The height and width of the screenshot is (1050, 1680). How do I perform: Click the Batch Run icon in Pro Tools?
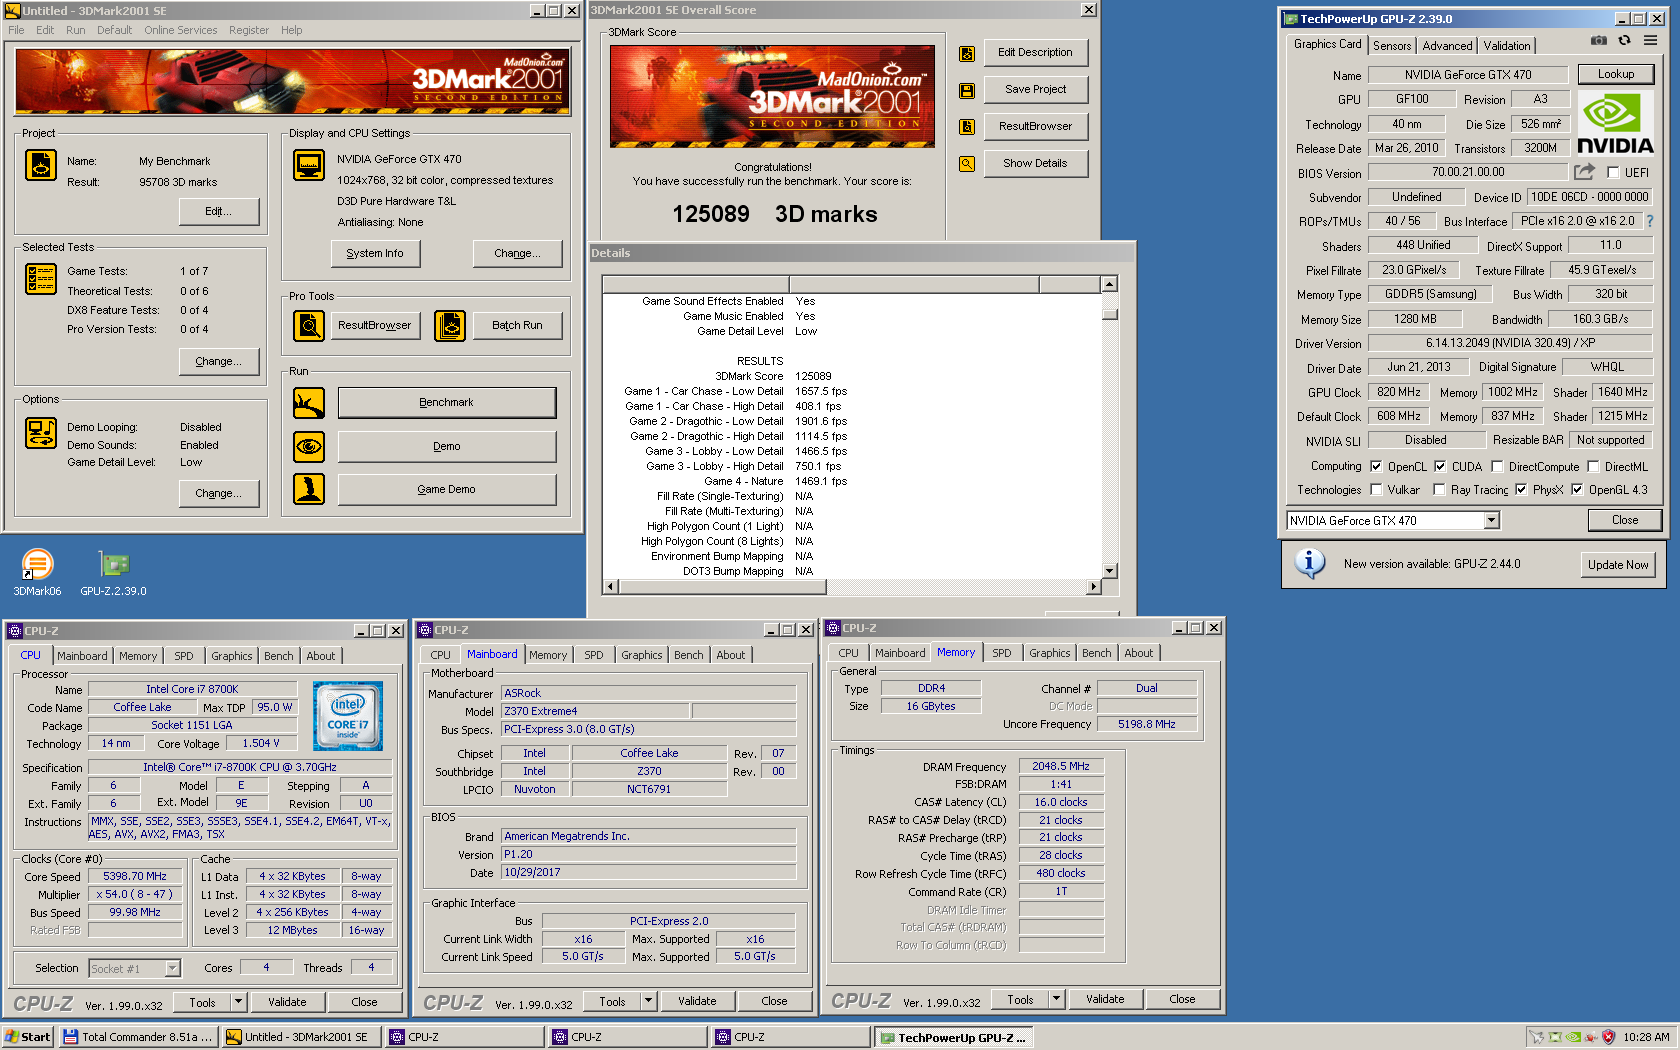[450, 326]
